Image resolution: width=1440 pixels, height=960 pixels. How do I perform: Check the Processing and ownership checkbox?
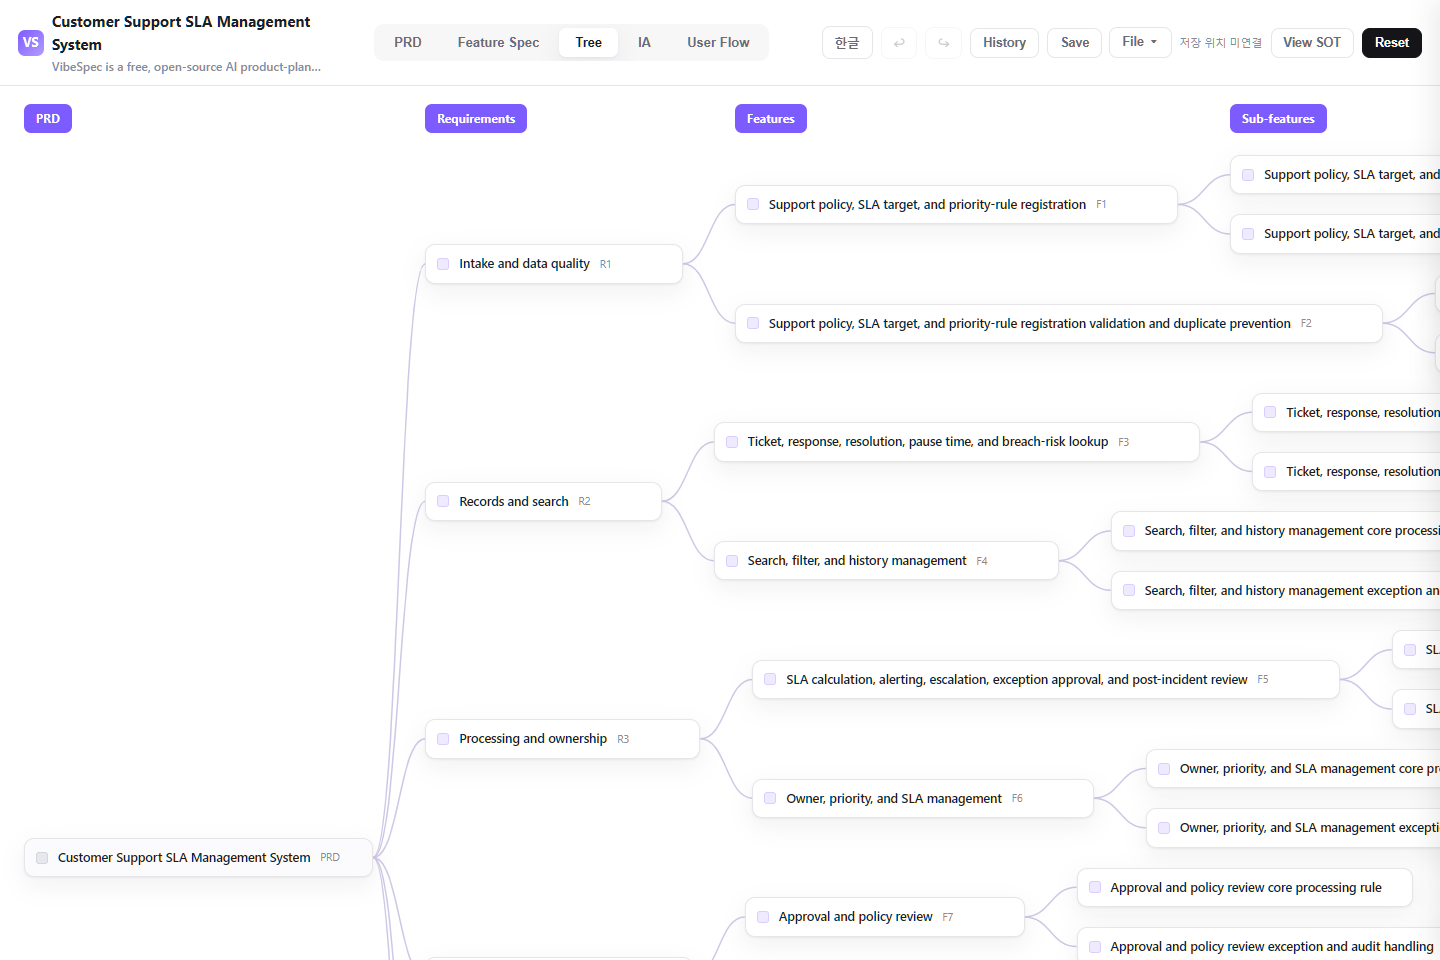(443, 739)
